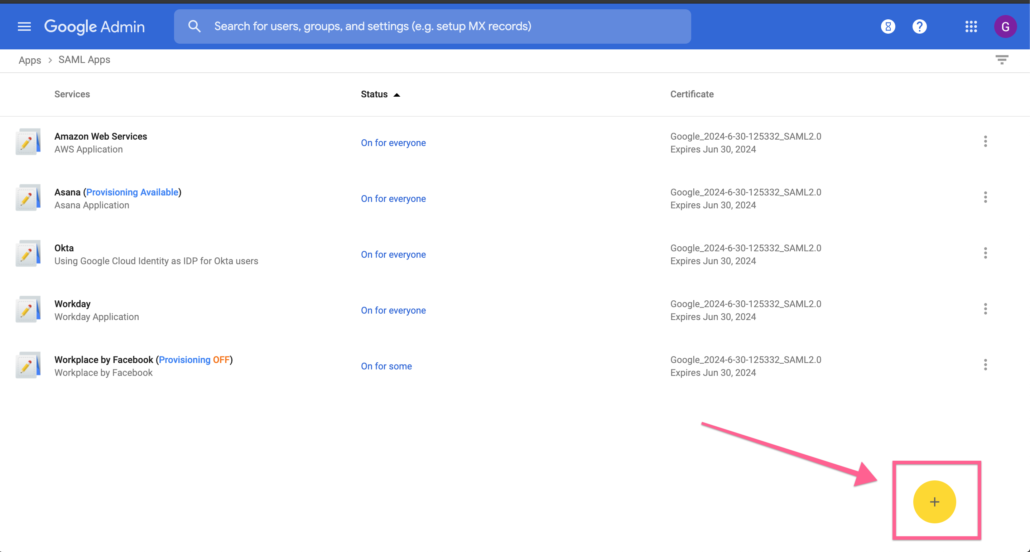Viewport: 1030px width, 552px height.
Task: Click the filter list icon
Action: tap(1002, 60)
